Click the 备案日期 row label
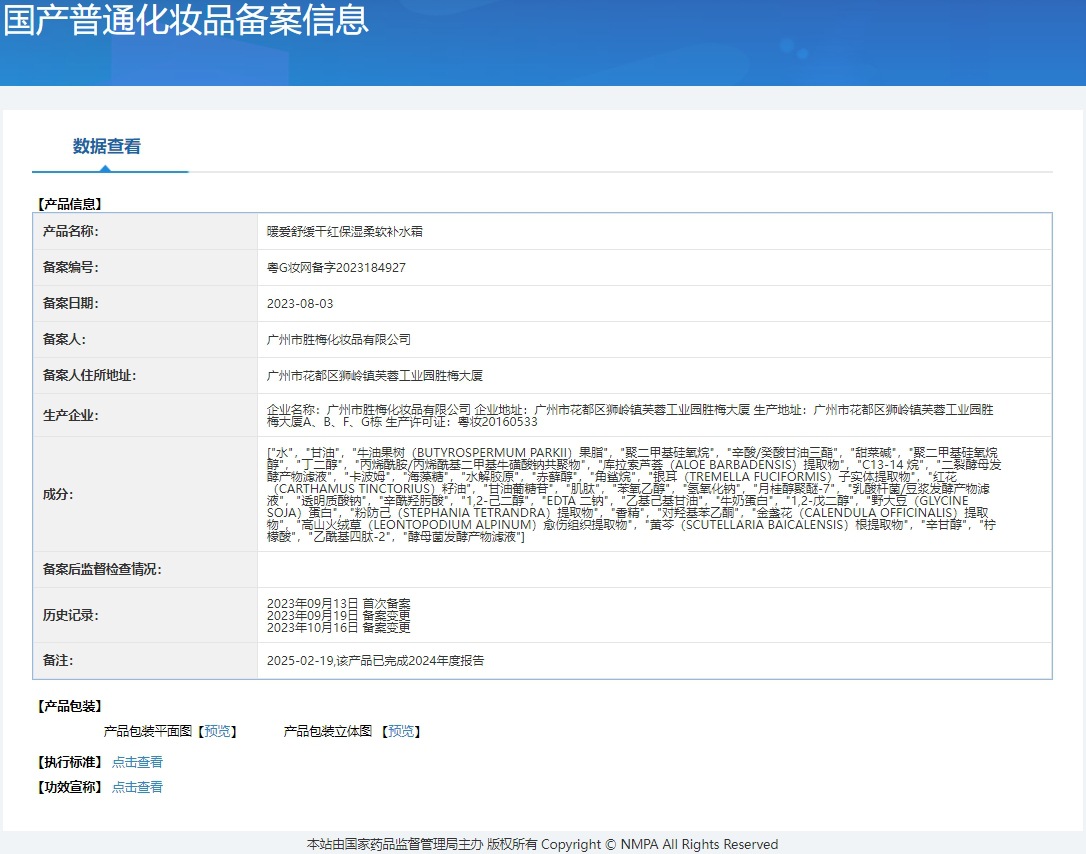This screenshot has width=1086, height=854. (71, 303)
